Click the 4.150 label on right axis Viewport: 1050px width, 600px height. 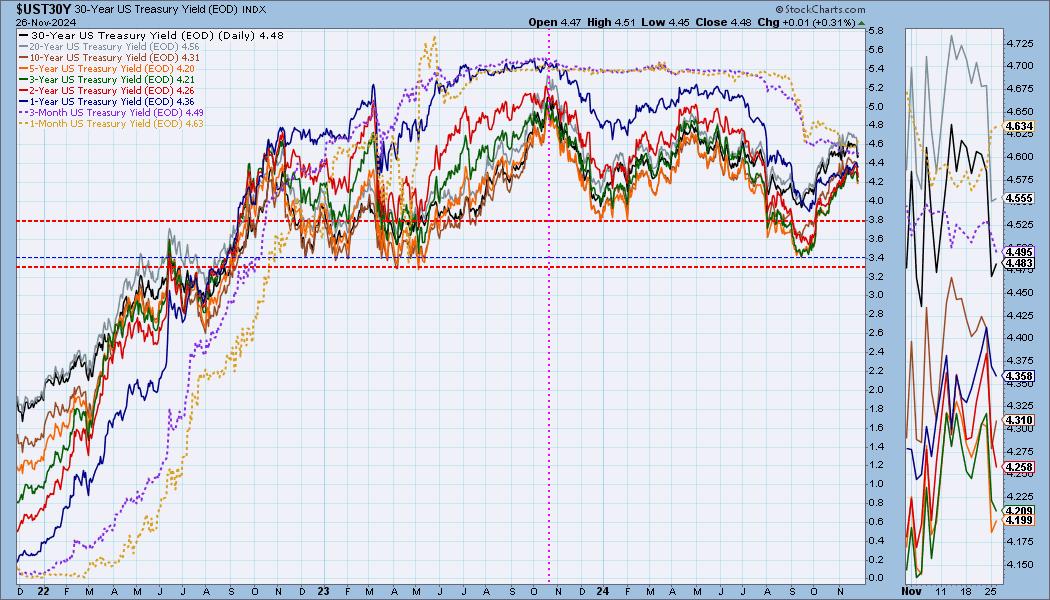tap(1020, 565)
